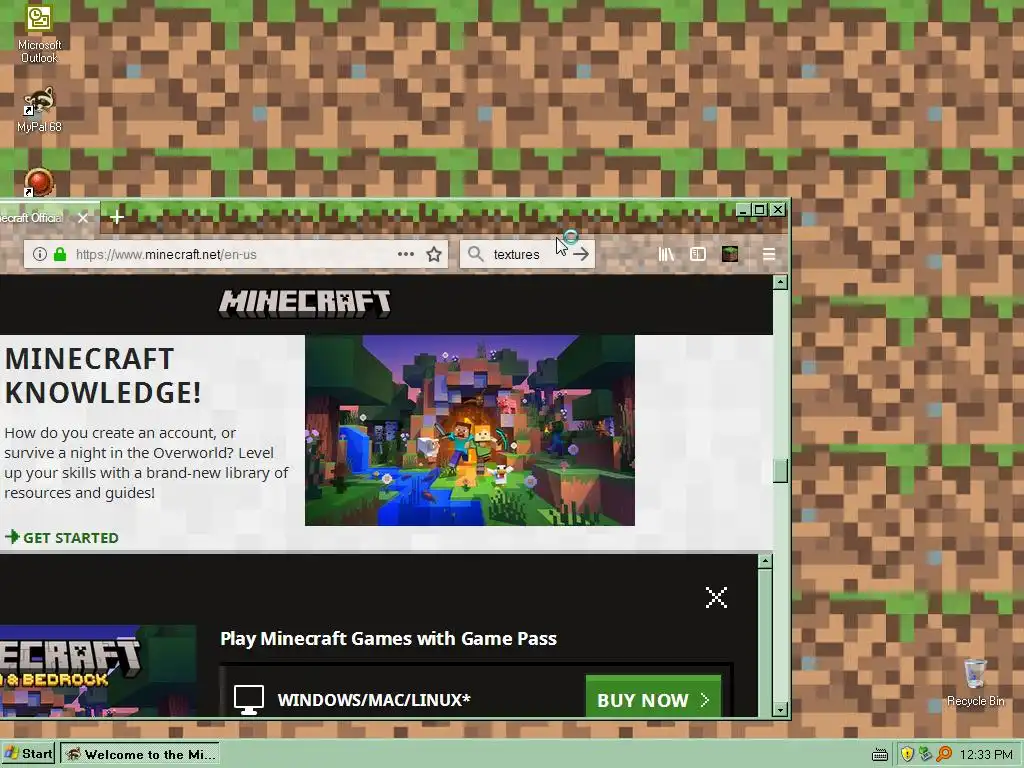Image resolution: width=1024 pixels, height=768 pixels.
Task: Open the Windows Start menu
Action: [29, 754]
